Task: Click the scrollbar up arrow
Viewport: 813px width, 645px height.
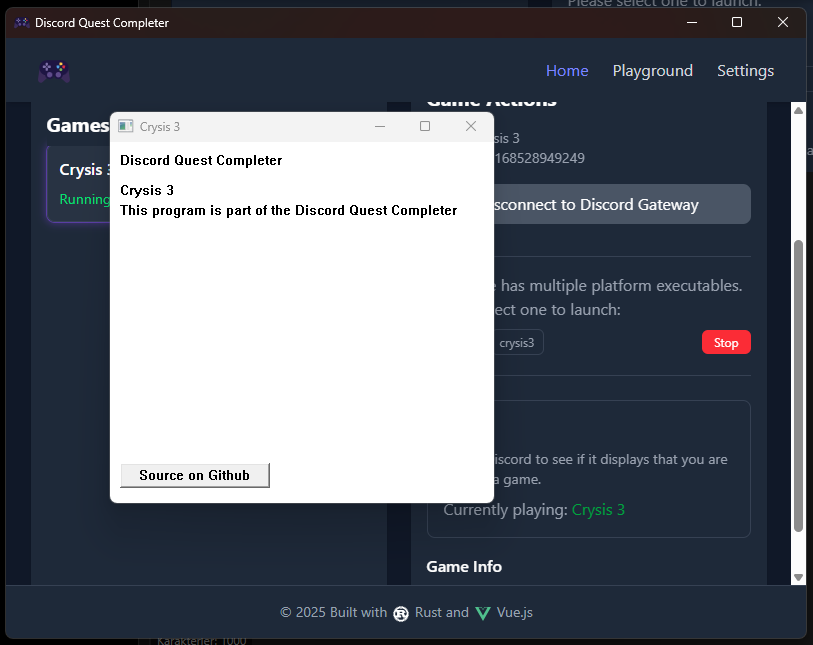Action: point(798,110)
